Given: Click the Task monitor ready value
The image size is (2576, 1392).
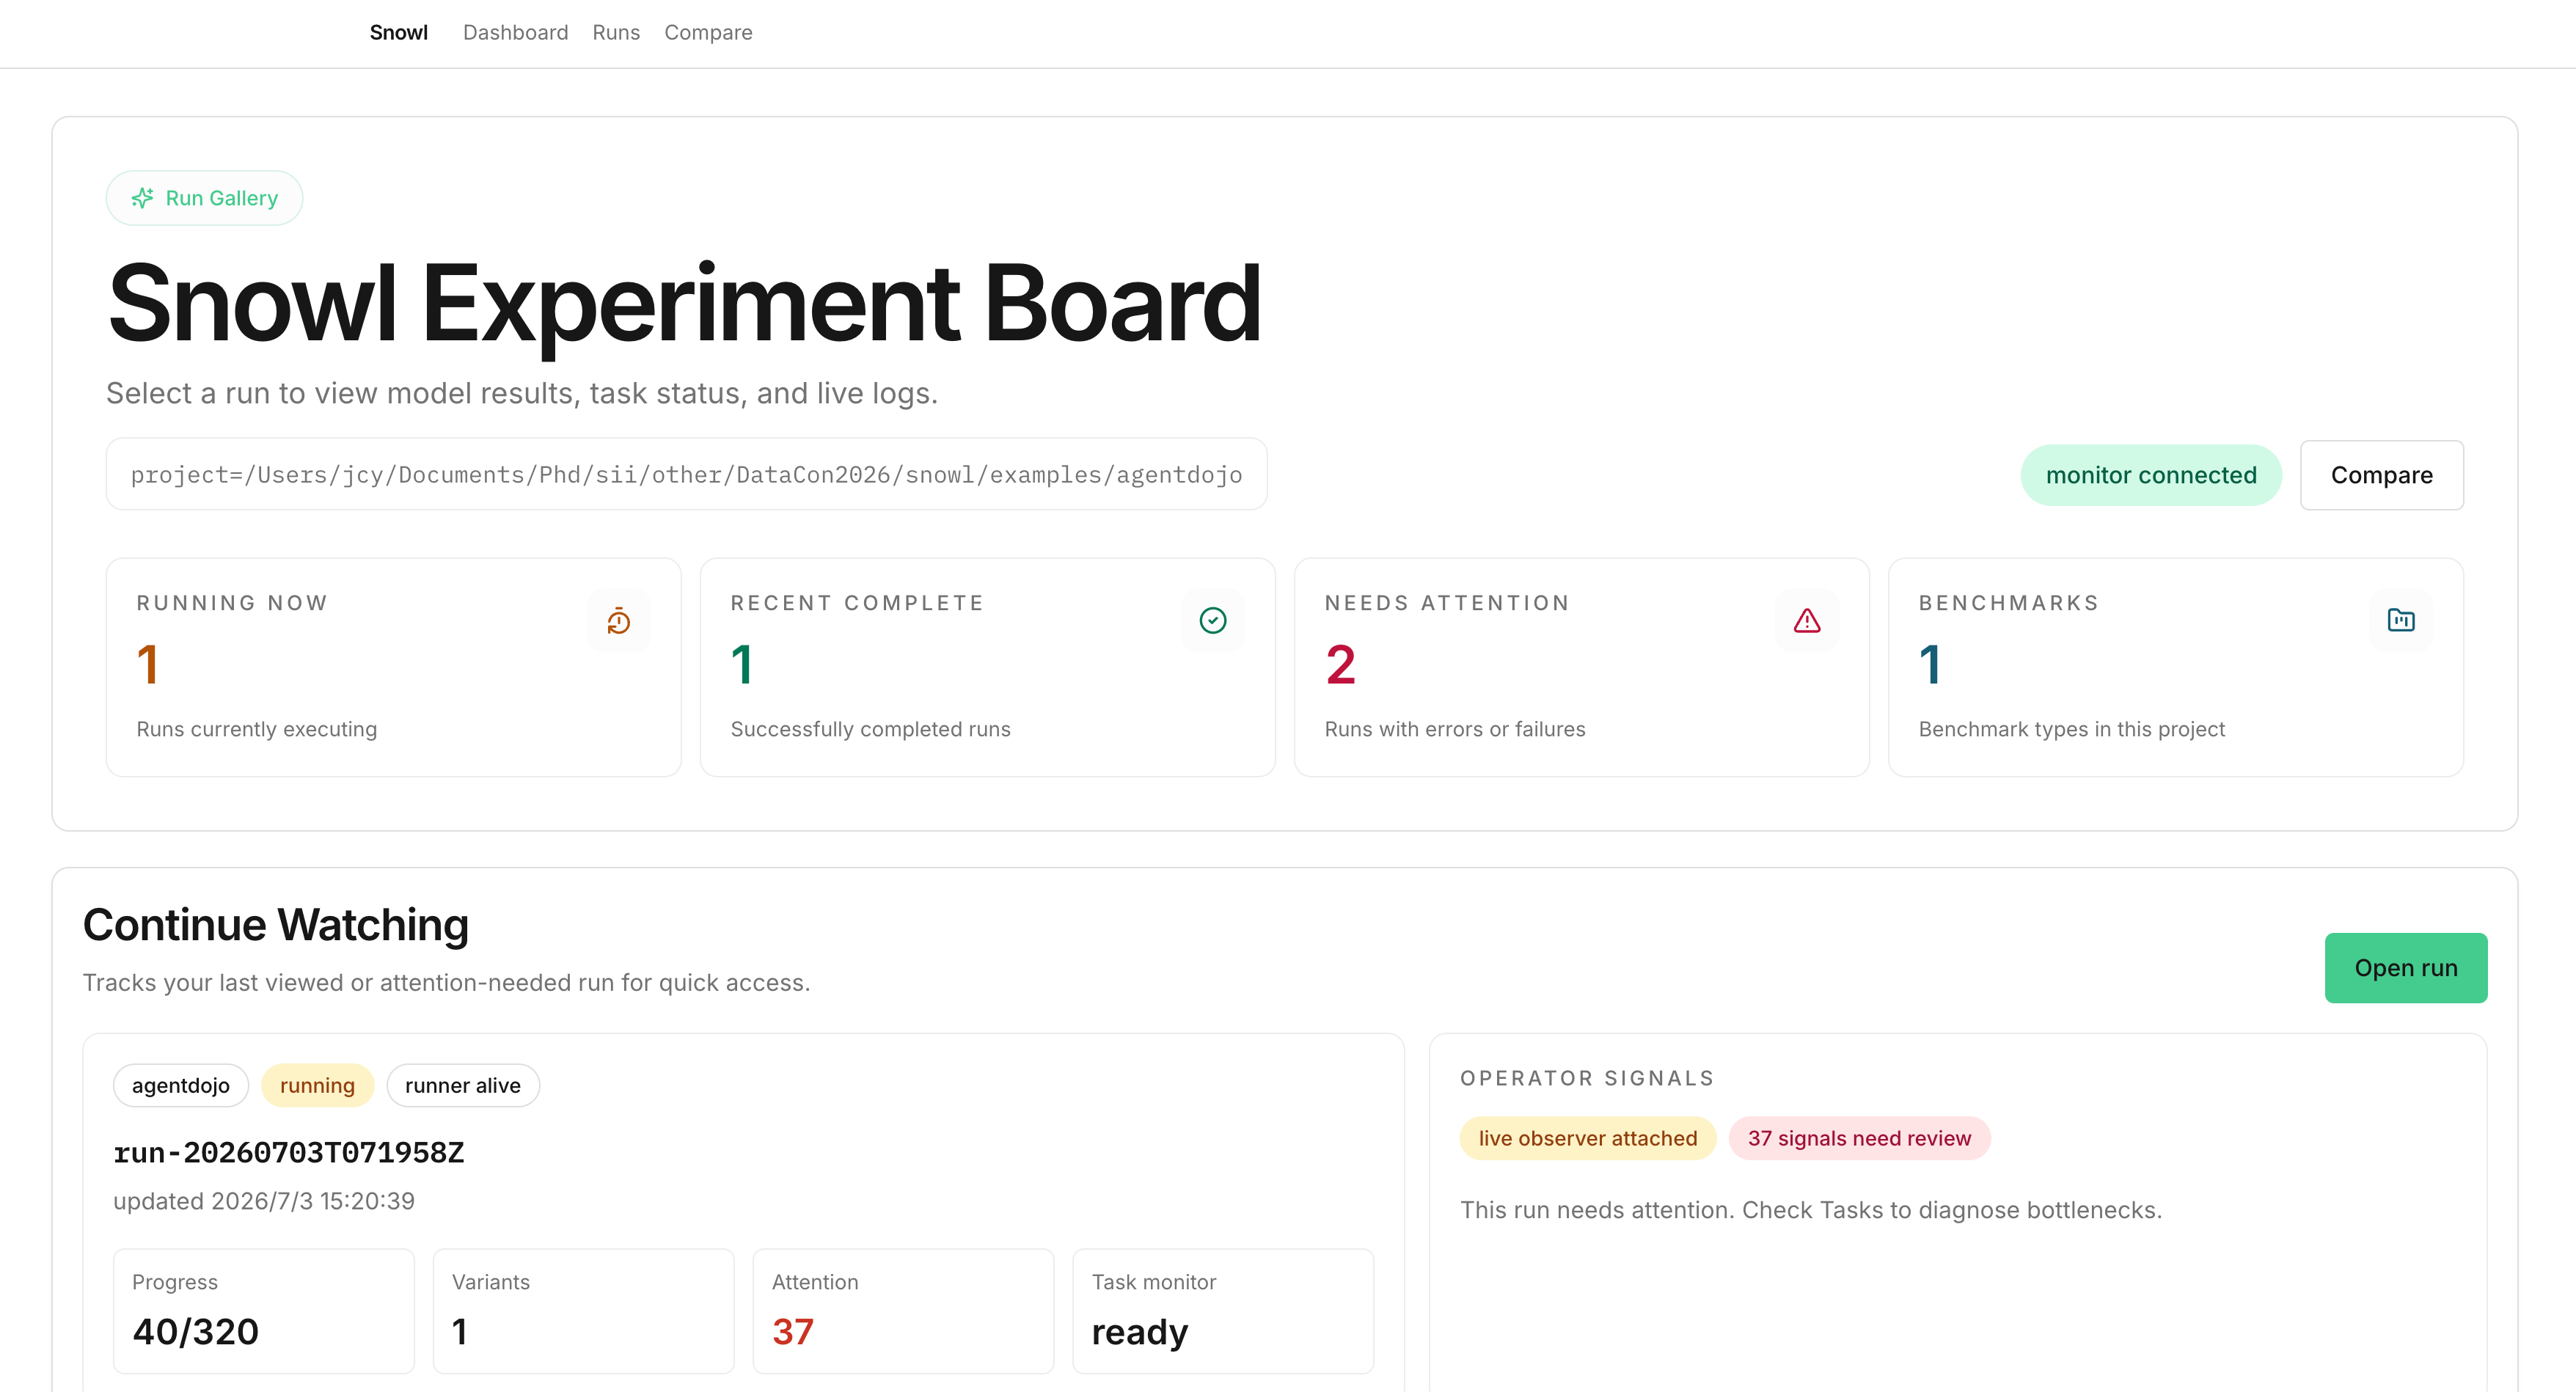Looking at the screenshot, I should (1140, 1333).
